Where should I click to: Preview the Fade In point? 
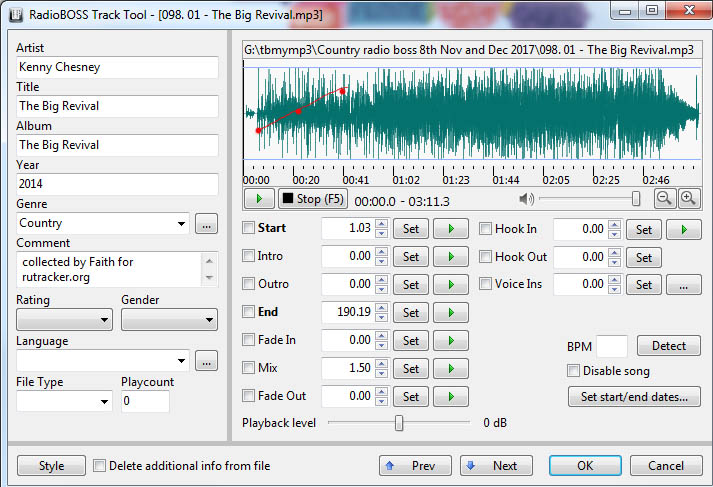pos(451,341)
